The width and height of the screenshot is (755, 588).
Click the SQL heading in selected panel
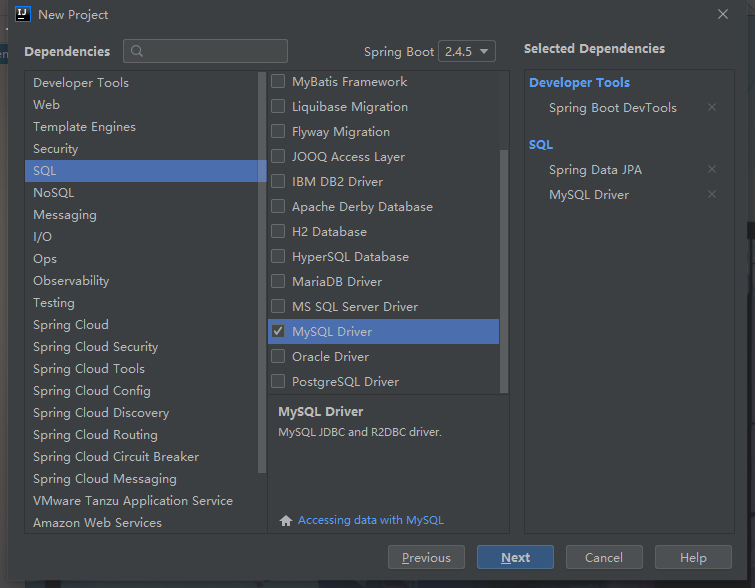(541, 145)
